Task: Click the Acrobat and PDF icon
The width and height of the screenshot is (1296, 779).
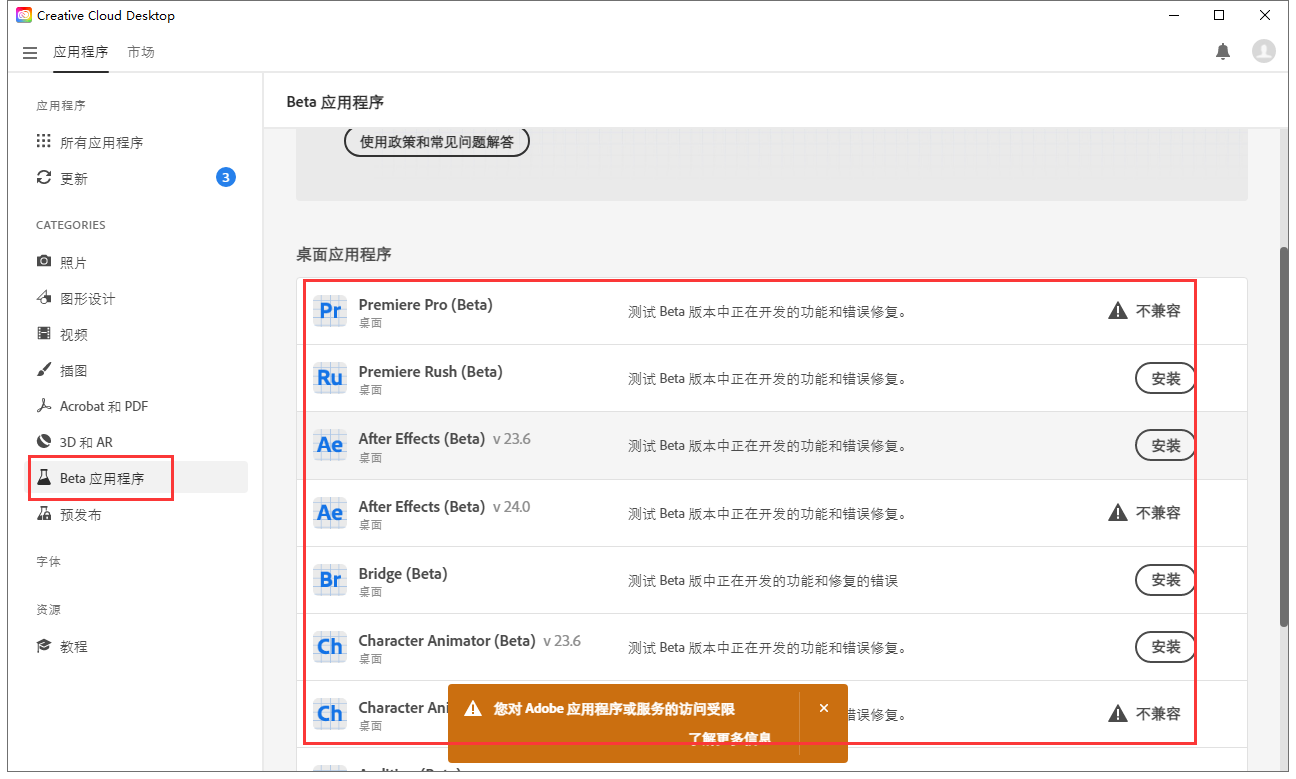Action: (x=44, y=405)
